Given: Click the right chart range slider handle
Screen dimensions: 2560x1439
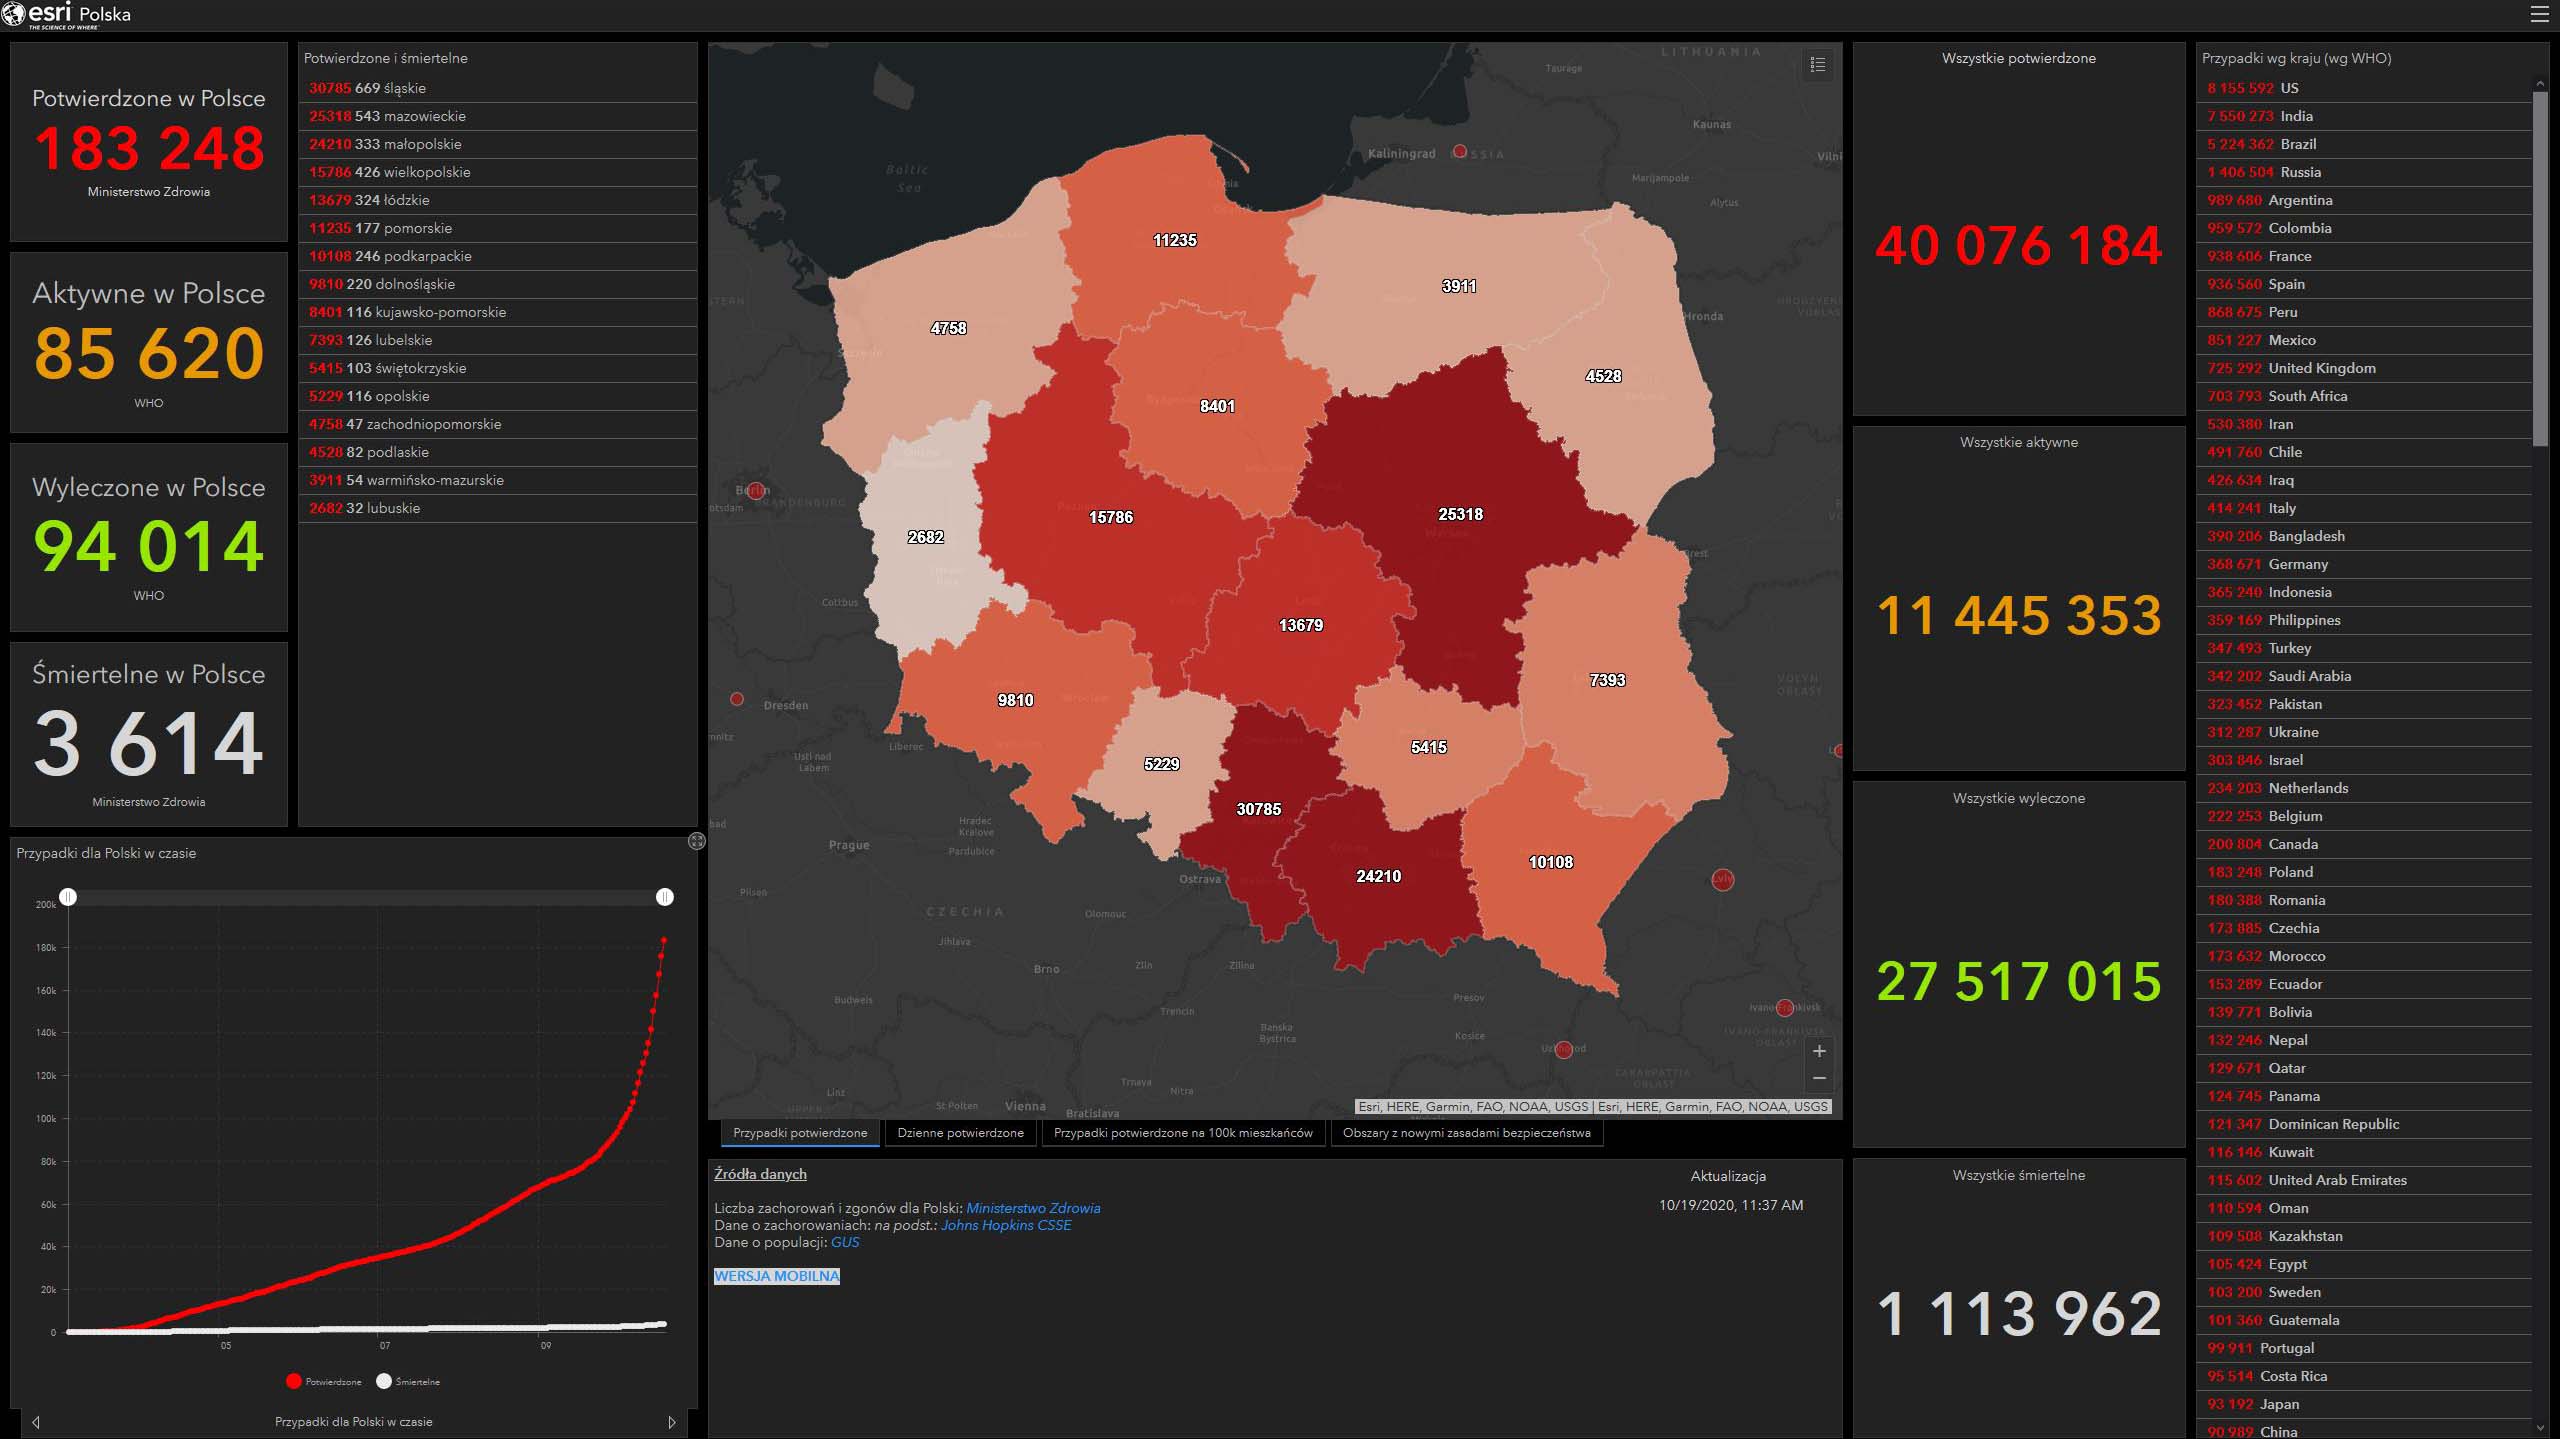Looking at the screenshot, I should pyautogui.click(x=665, y=897).
